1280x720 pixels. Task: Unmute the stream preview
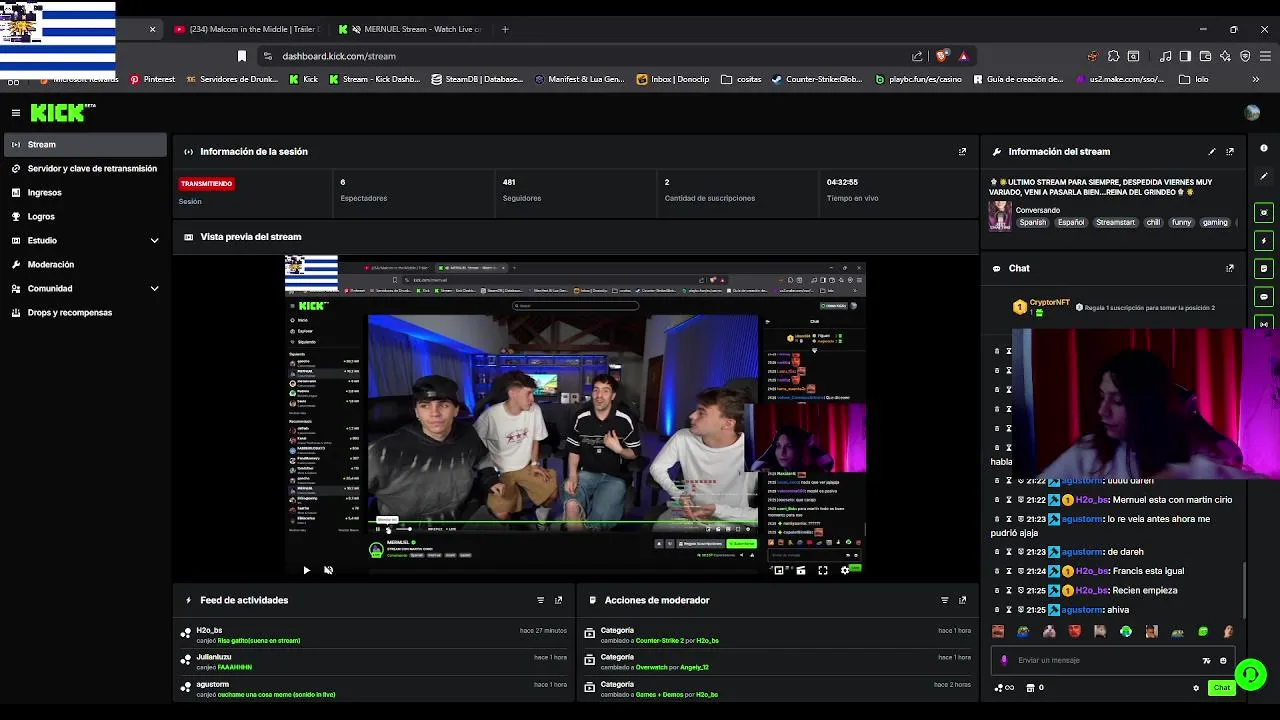point(328,570)
